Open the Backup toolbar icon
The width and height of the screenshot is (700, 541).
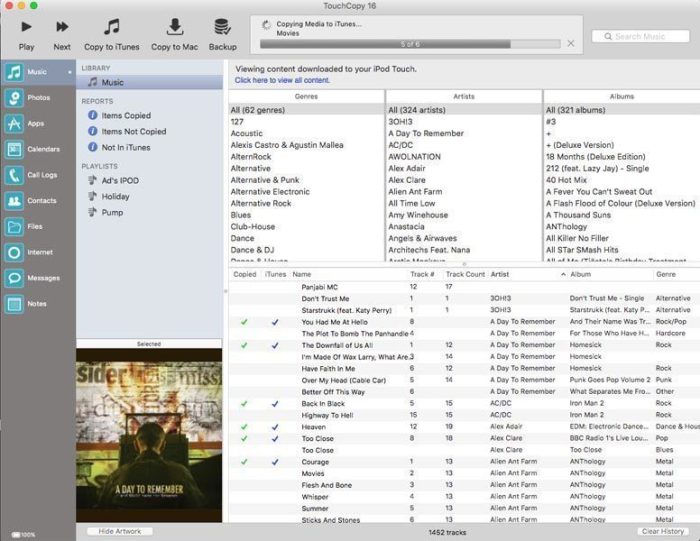pyautogui.click(x=223, y=28)
